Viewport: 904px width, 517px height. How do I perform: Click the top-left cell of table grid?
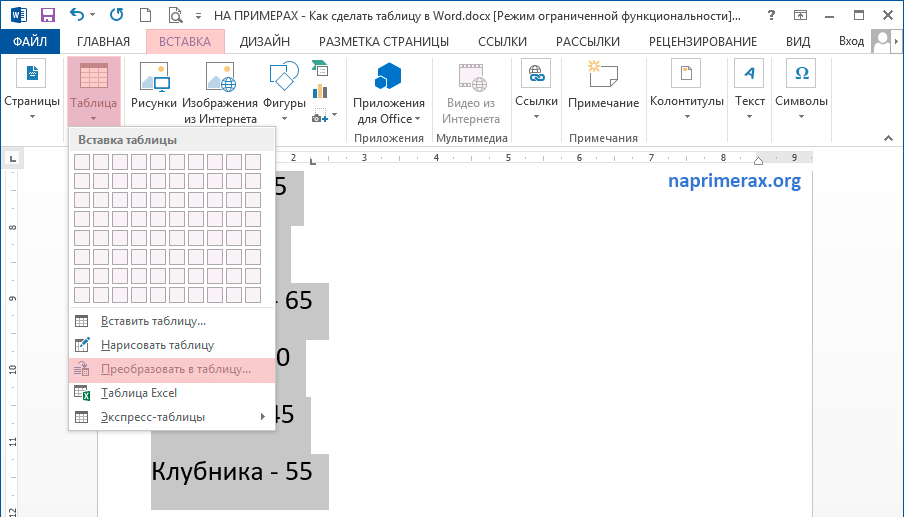click(82, 162)
